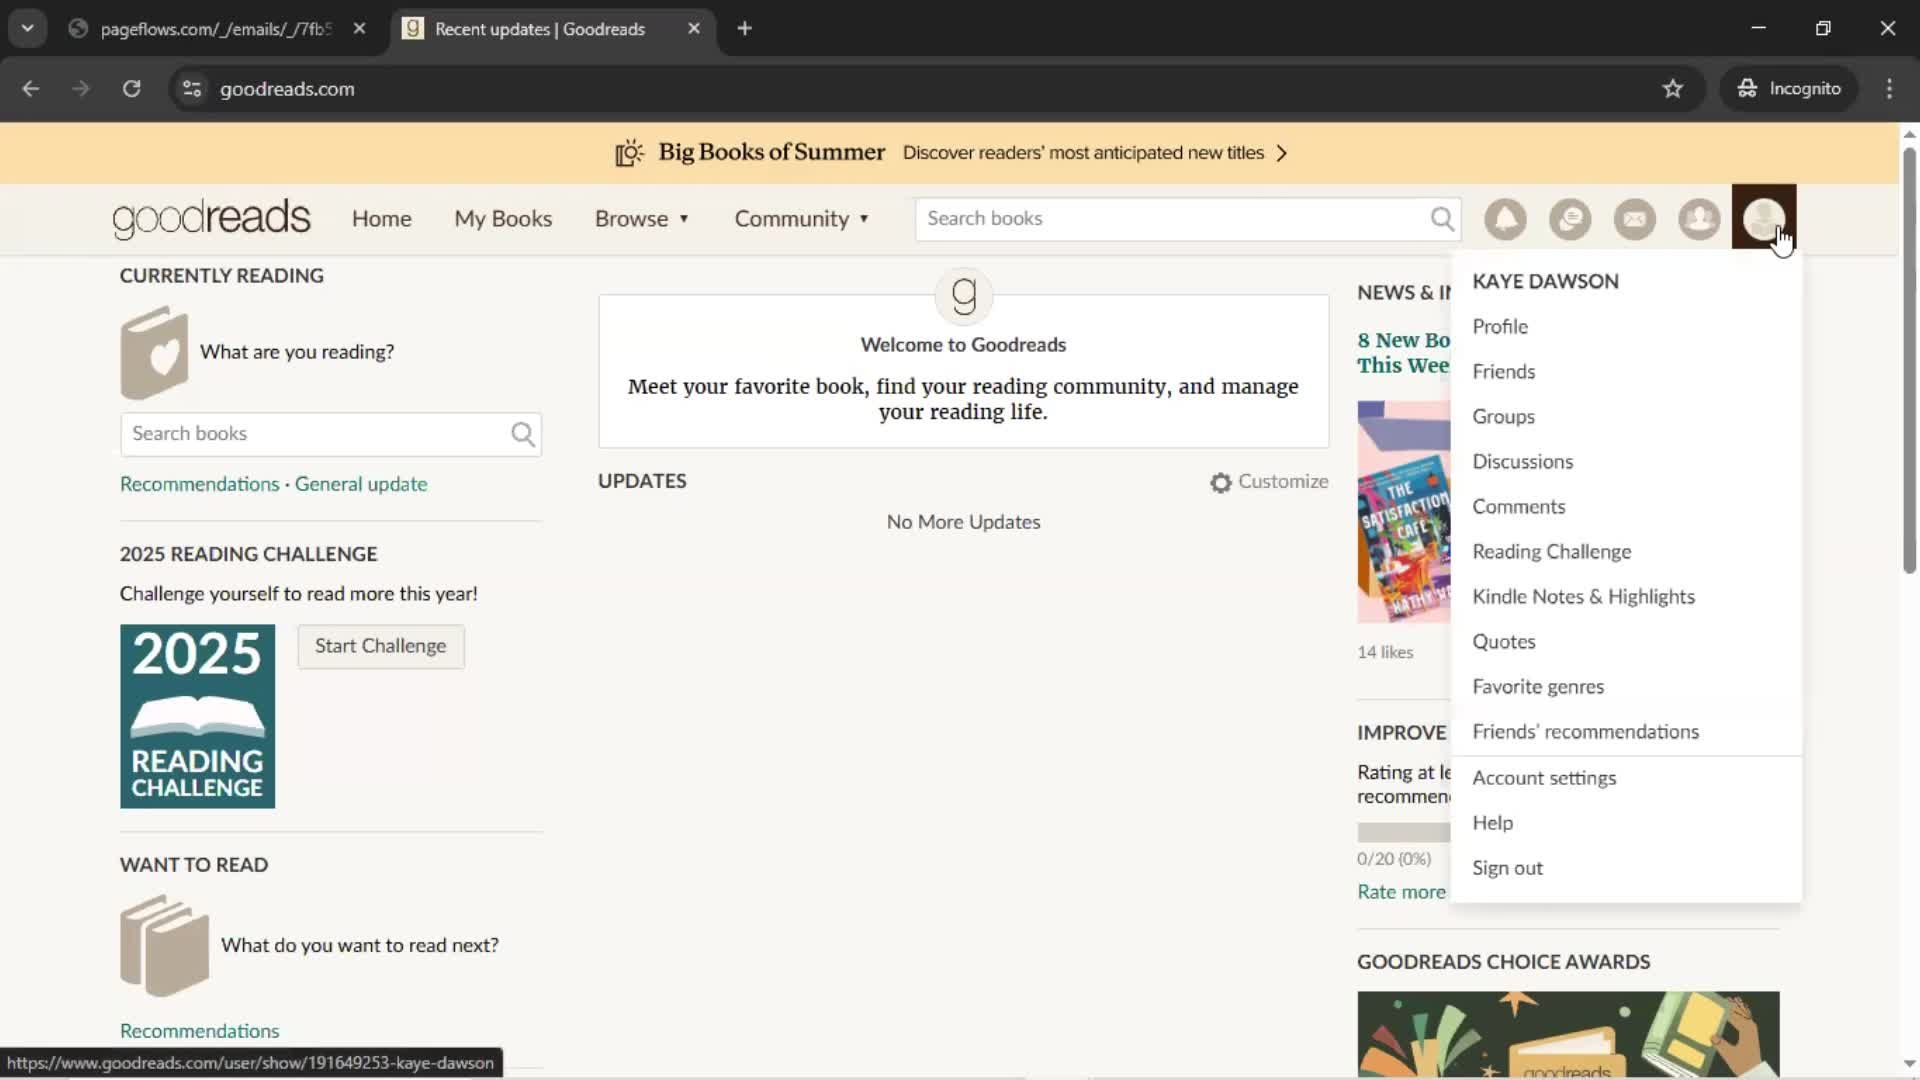
Task: Open the messages envelope icon
Action: click(1635, 219)
